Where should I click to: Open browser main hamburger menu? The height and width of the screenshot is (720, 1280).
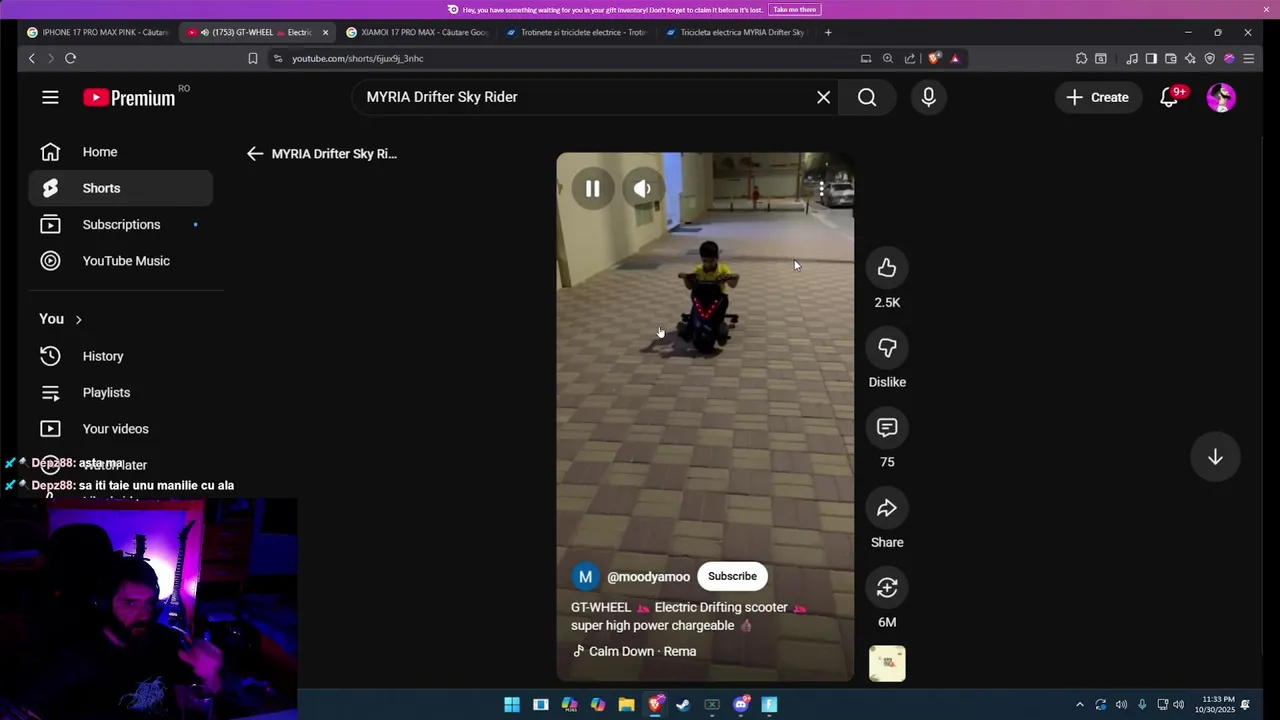coord(1248,58)
